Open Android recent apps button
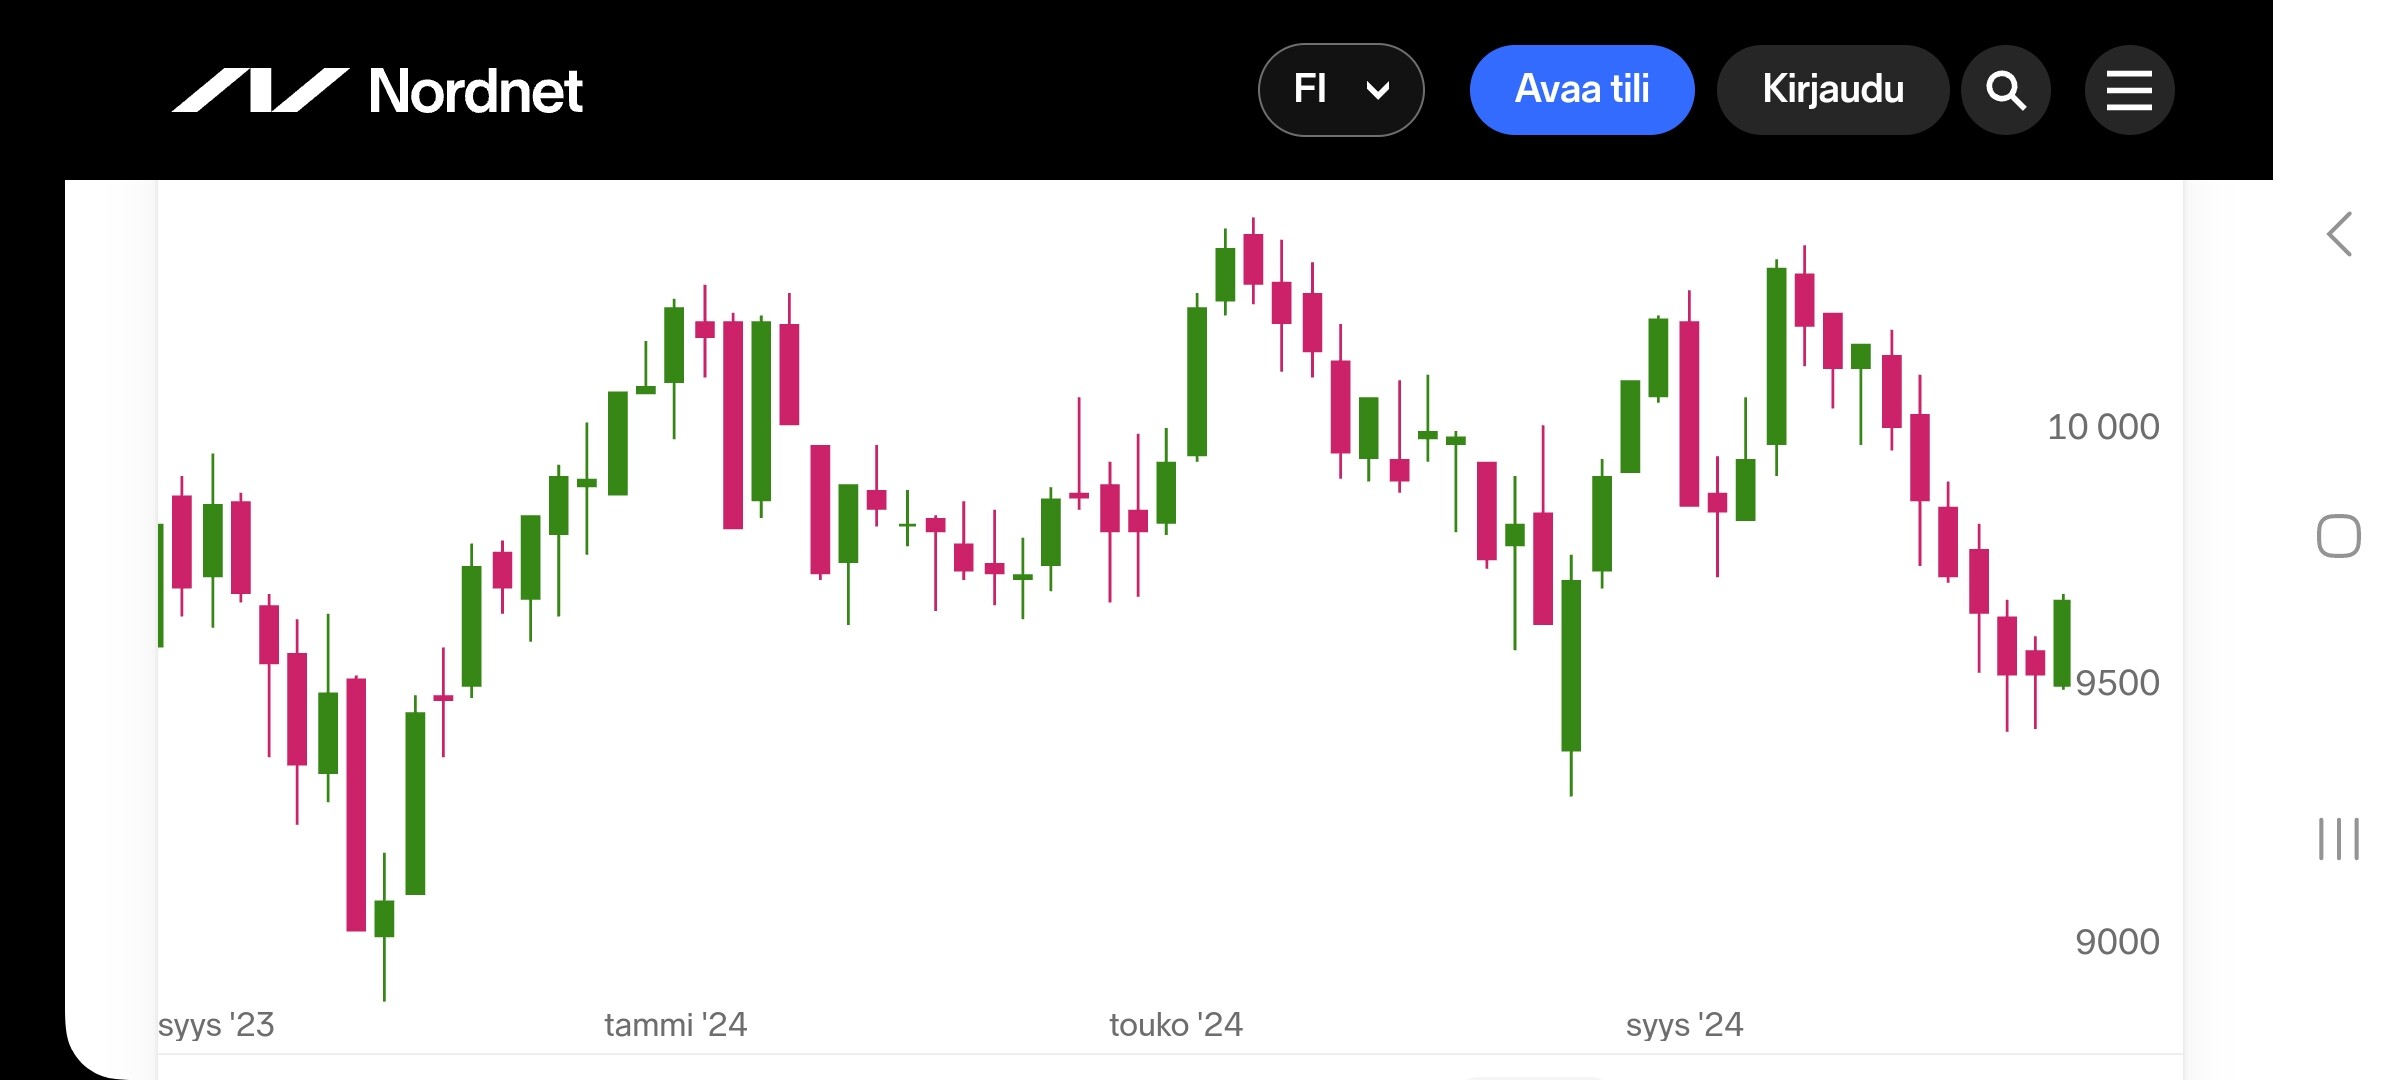Screen dimensions: 2408x1080 point(2338,838)
